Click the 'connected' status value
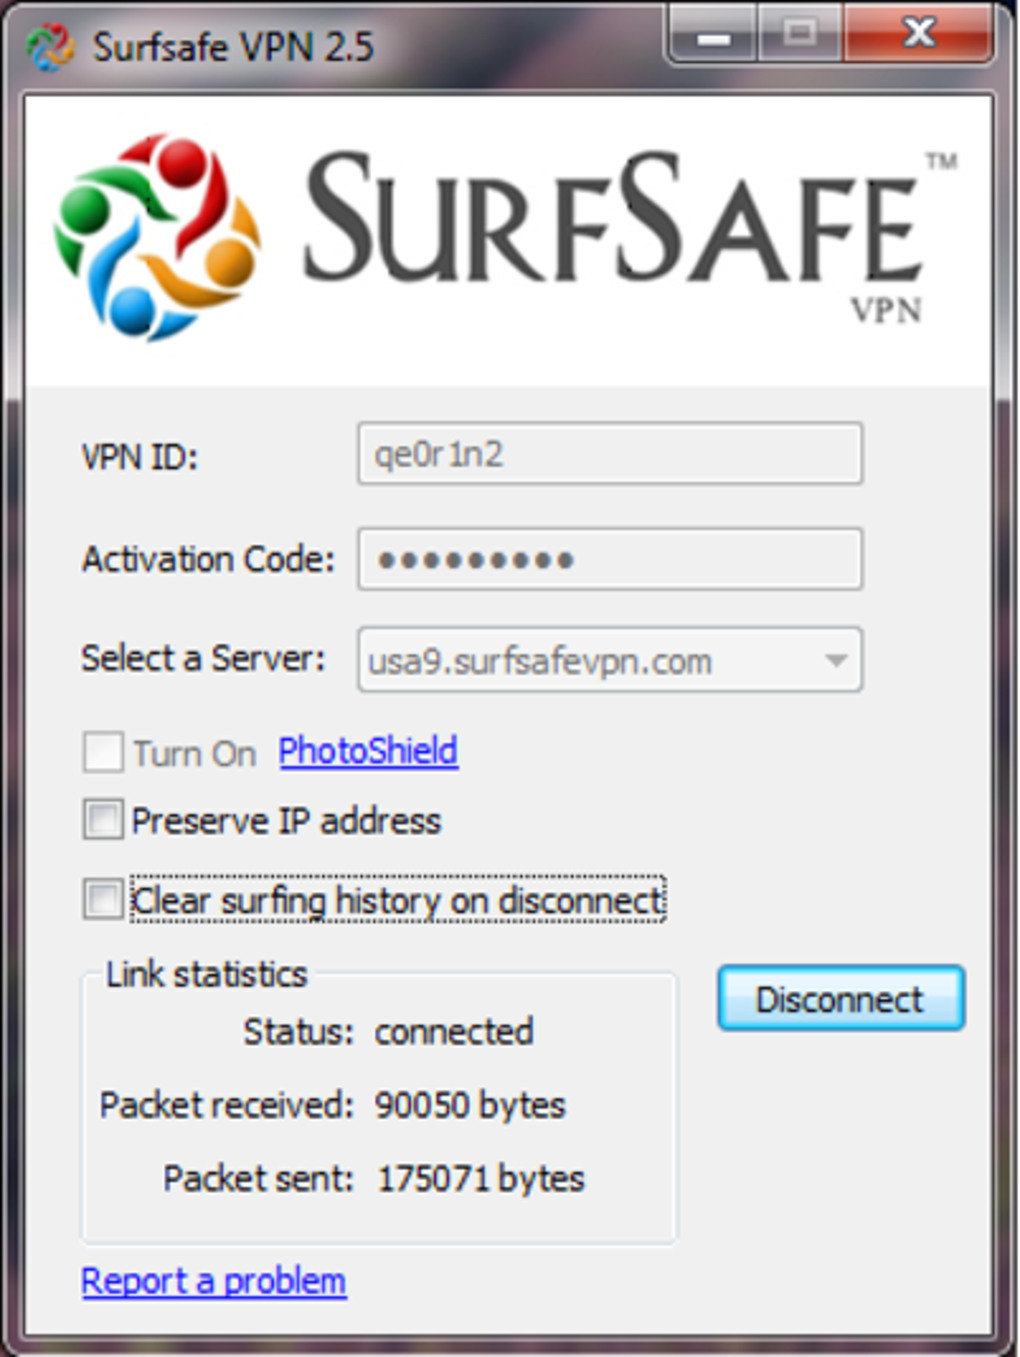This screenshot has height=1357, width=1020. click(x=454, y=1031)
